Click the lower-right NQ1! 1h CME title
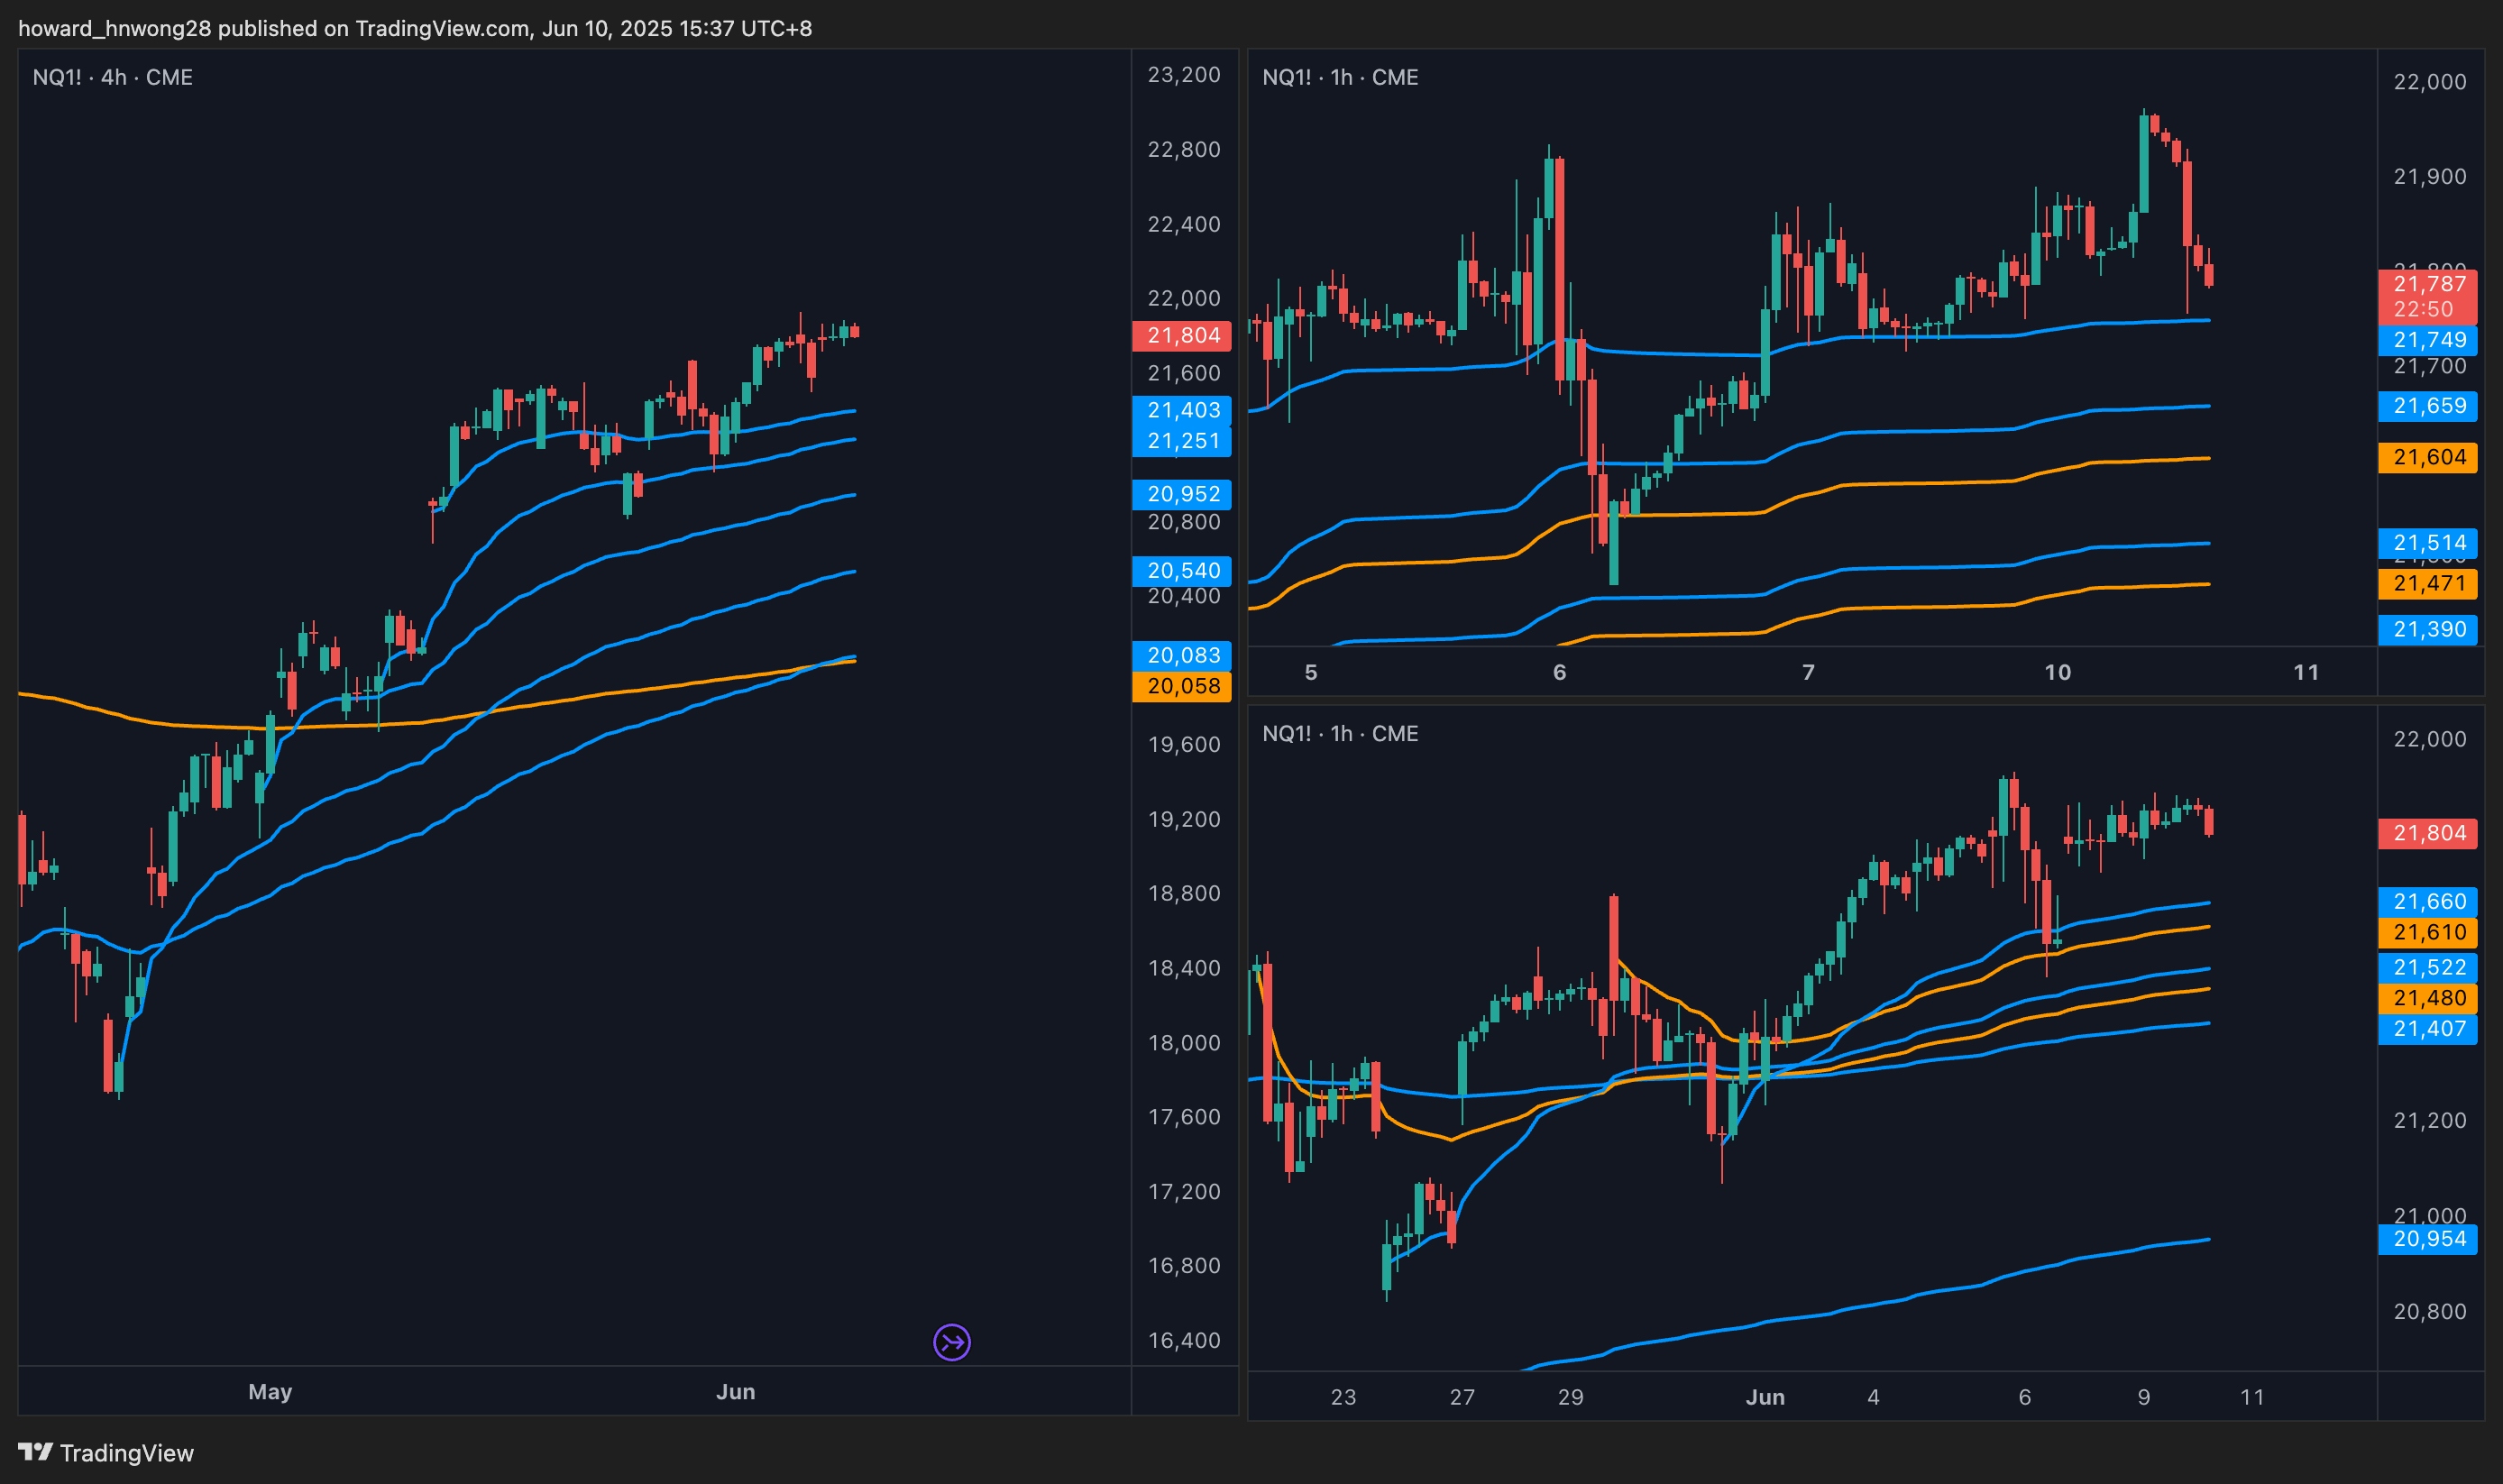 1339,733
